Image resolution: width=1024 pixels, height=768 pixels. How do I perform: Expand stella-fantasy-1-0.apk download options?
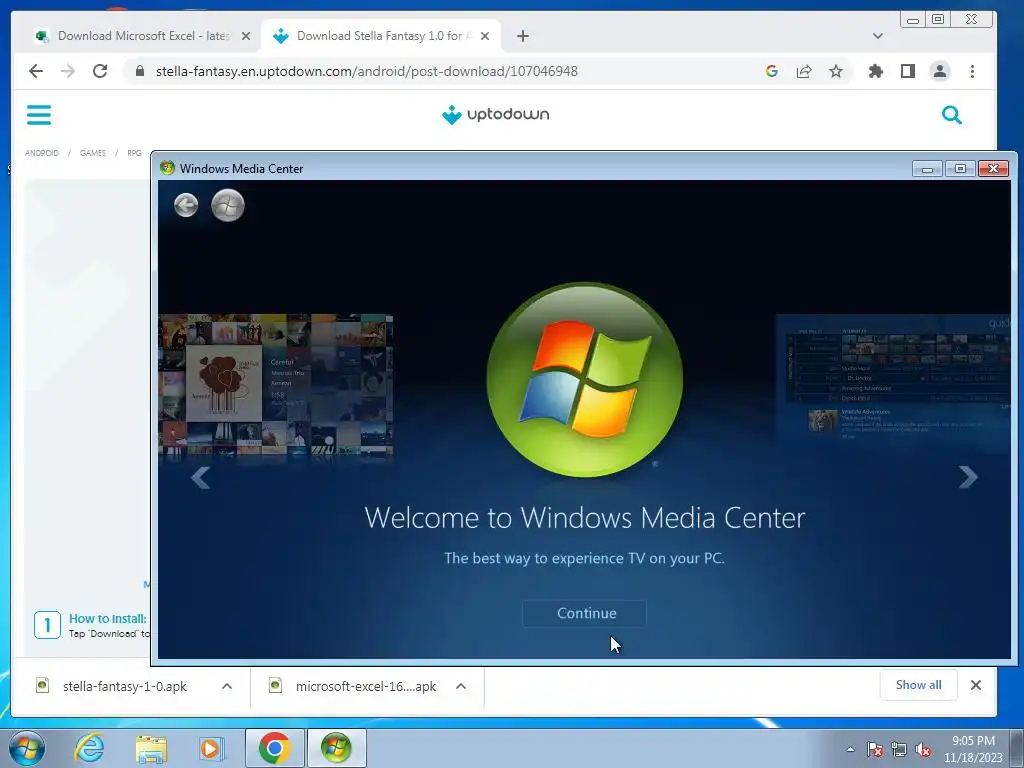point(227,686)
